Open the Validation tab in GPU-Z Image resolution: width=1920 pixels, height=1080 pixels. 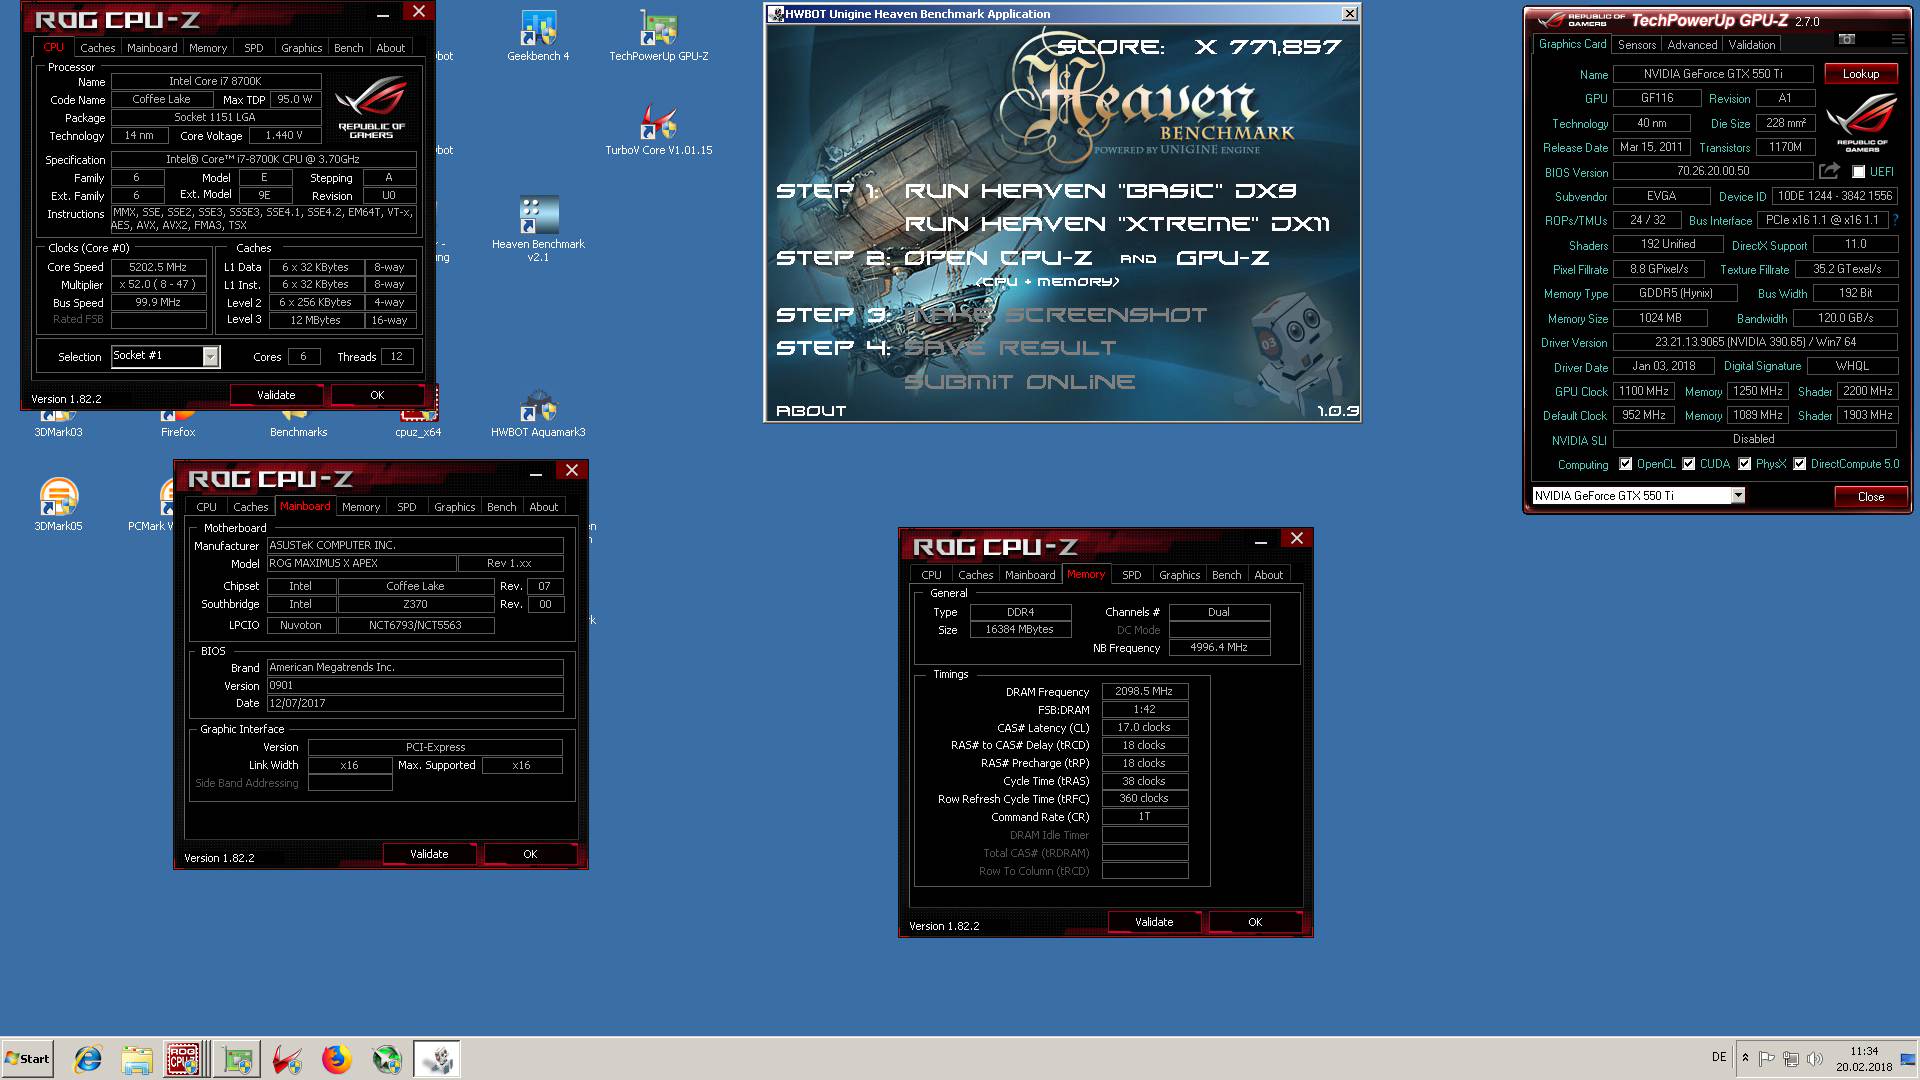pos(1751,45)
